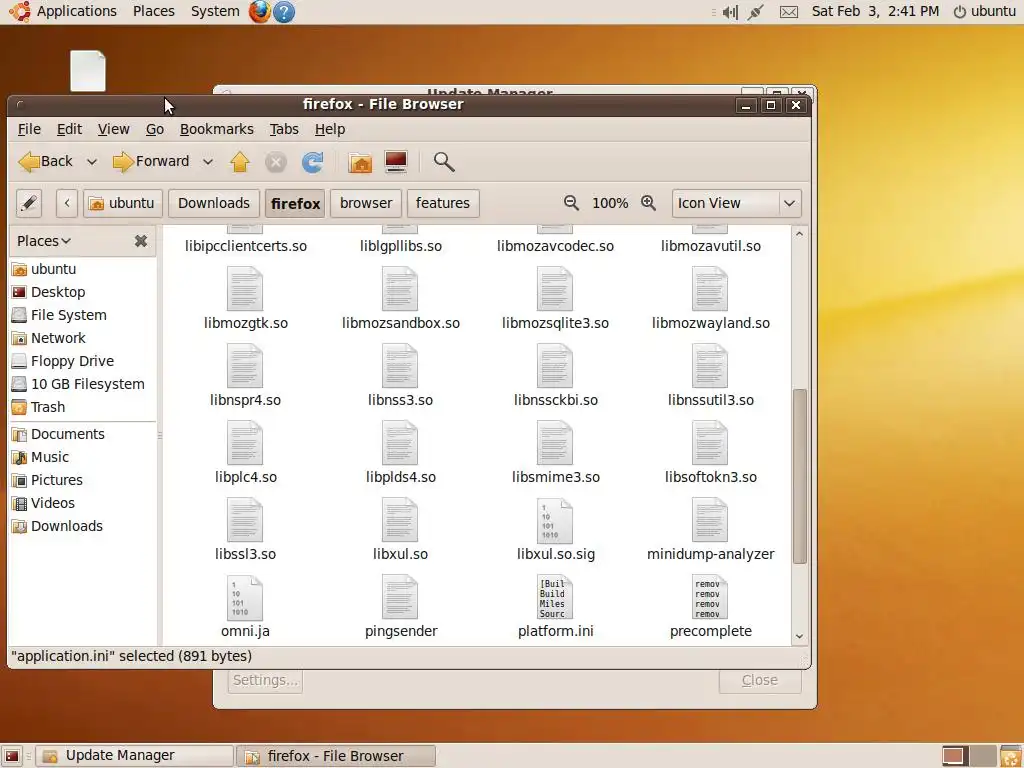Click Close in the Update Manager window

[760, 680]
